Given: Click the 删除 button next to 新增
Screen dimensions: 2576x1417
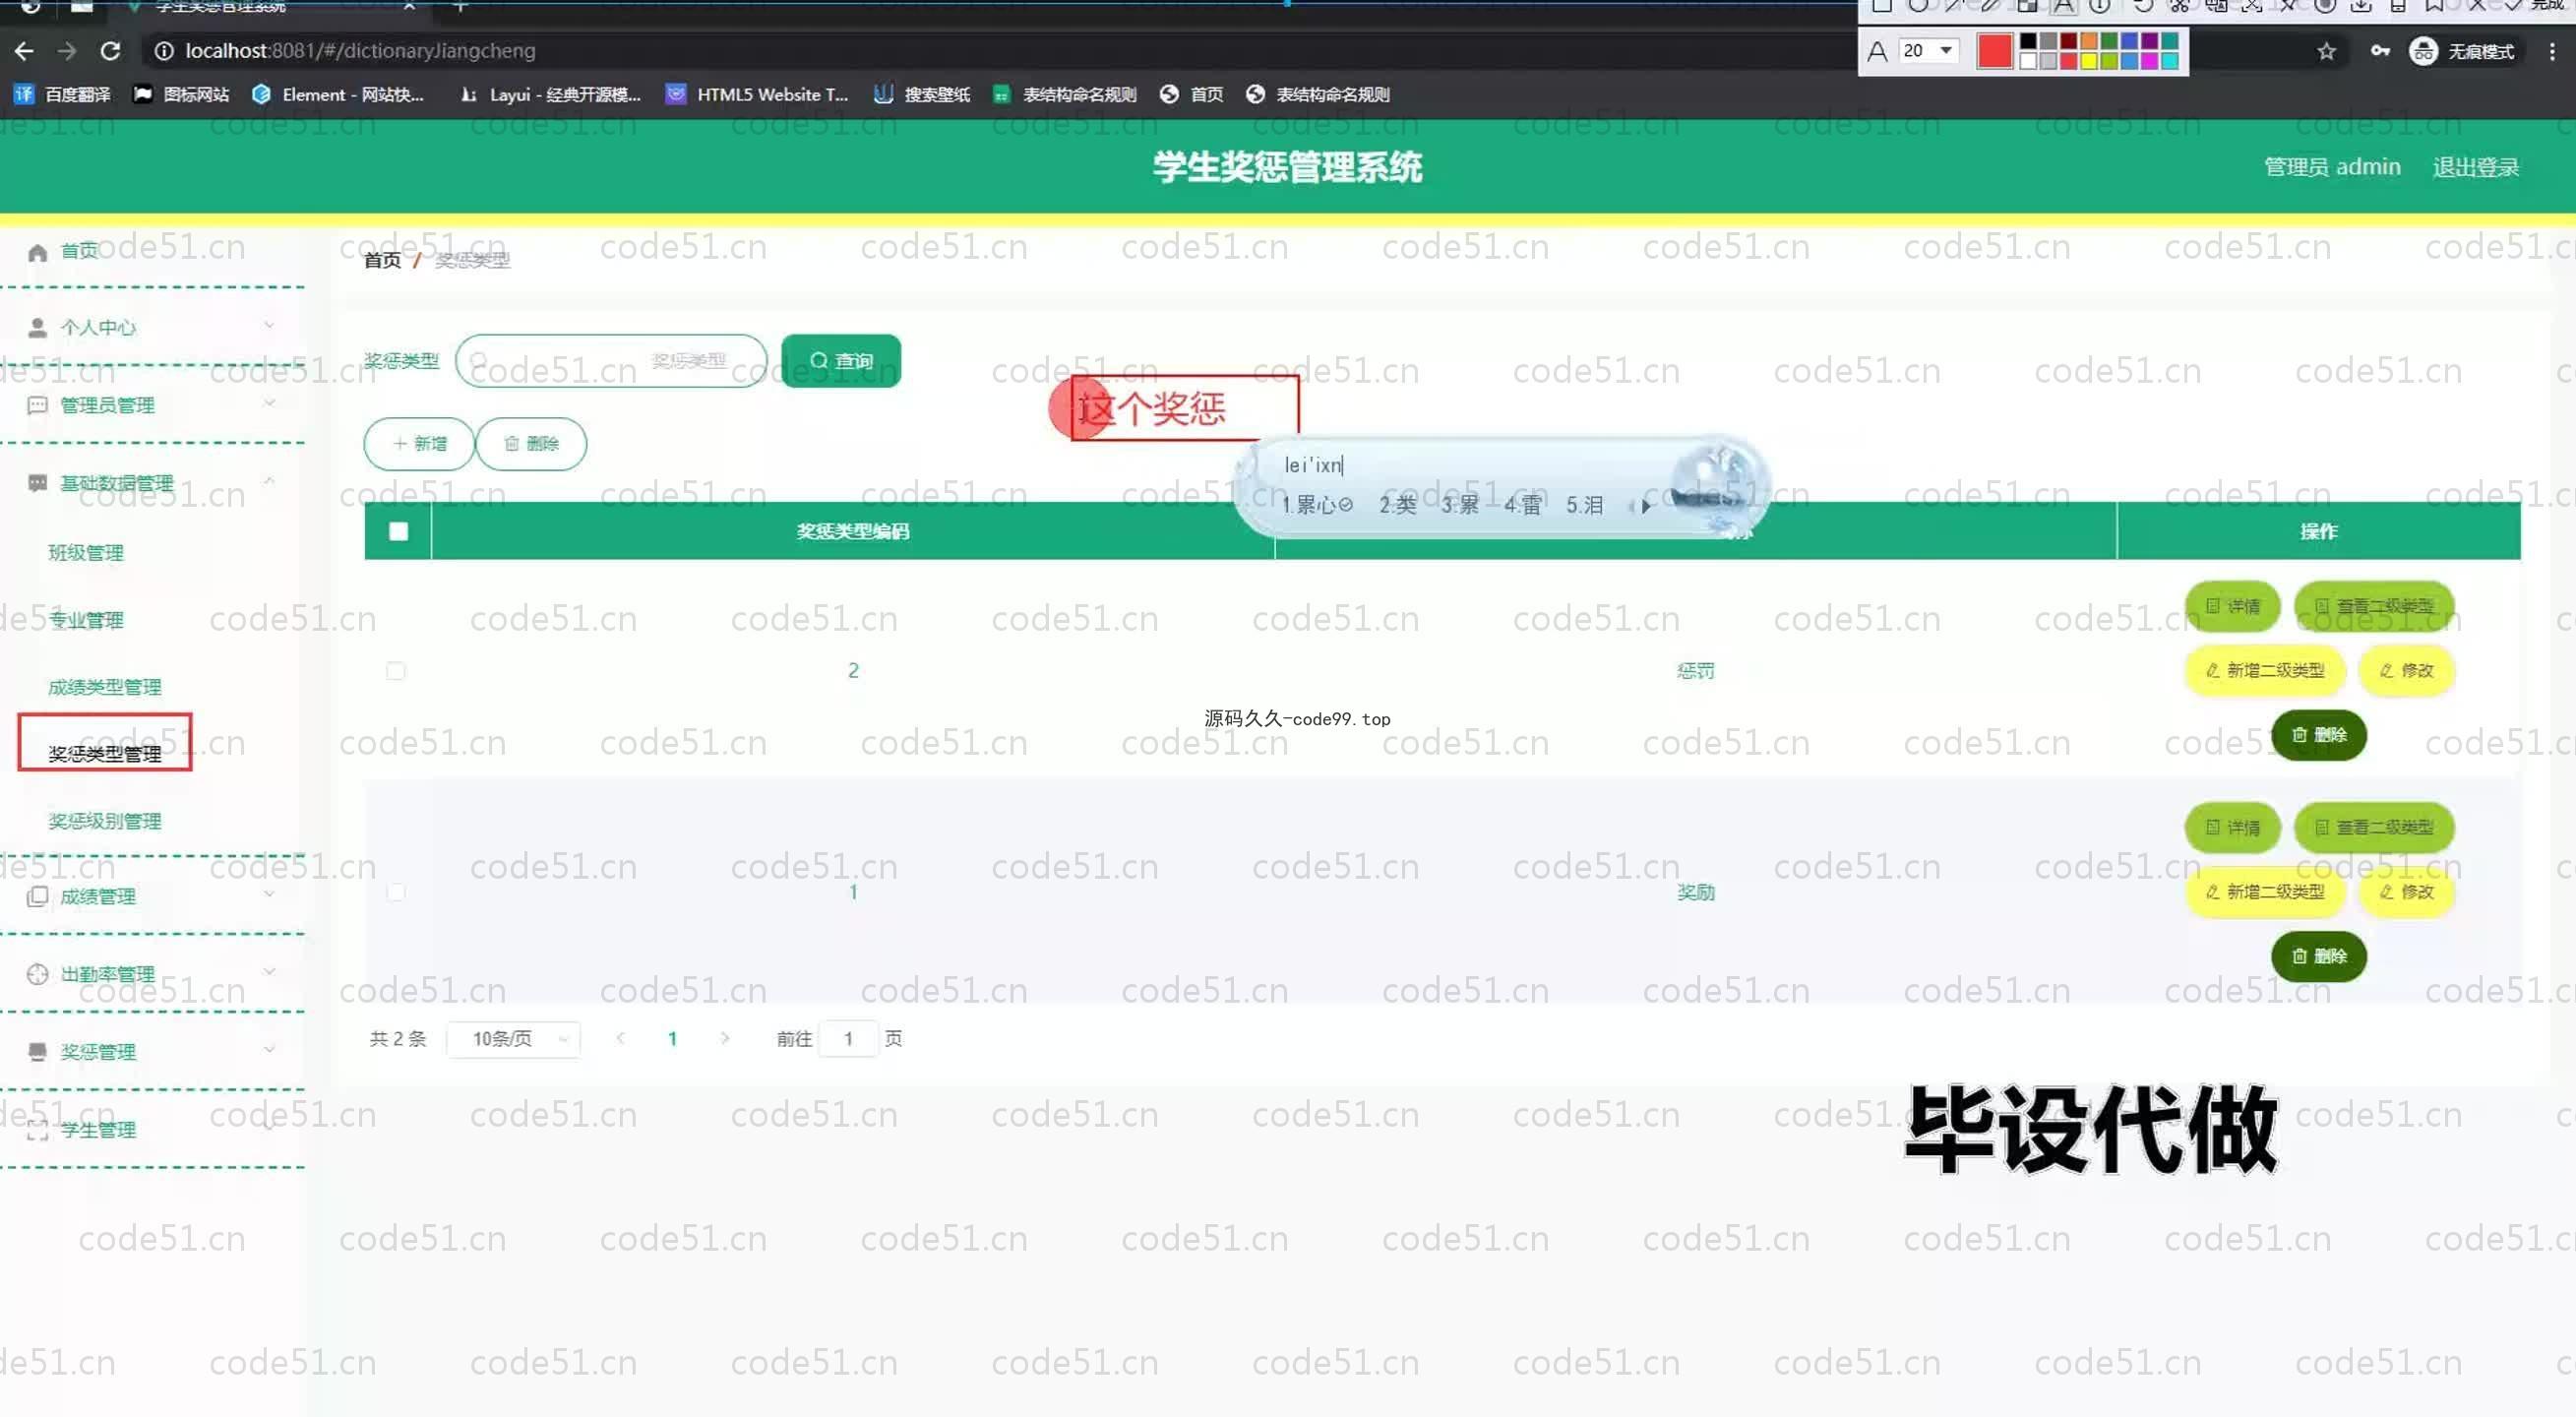Looking at the screenshot, I should (x=531, y=444).
